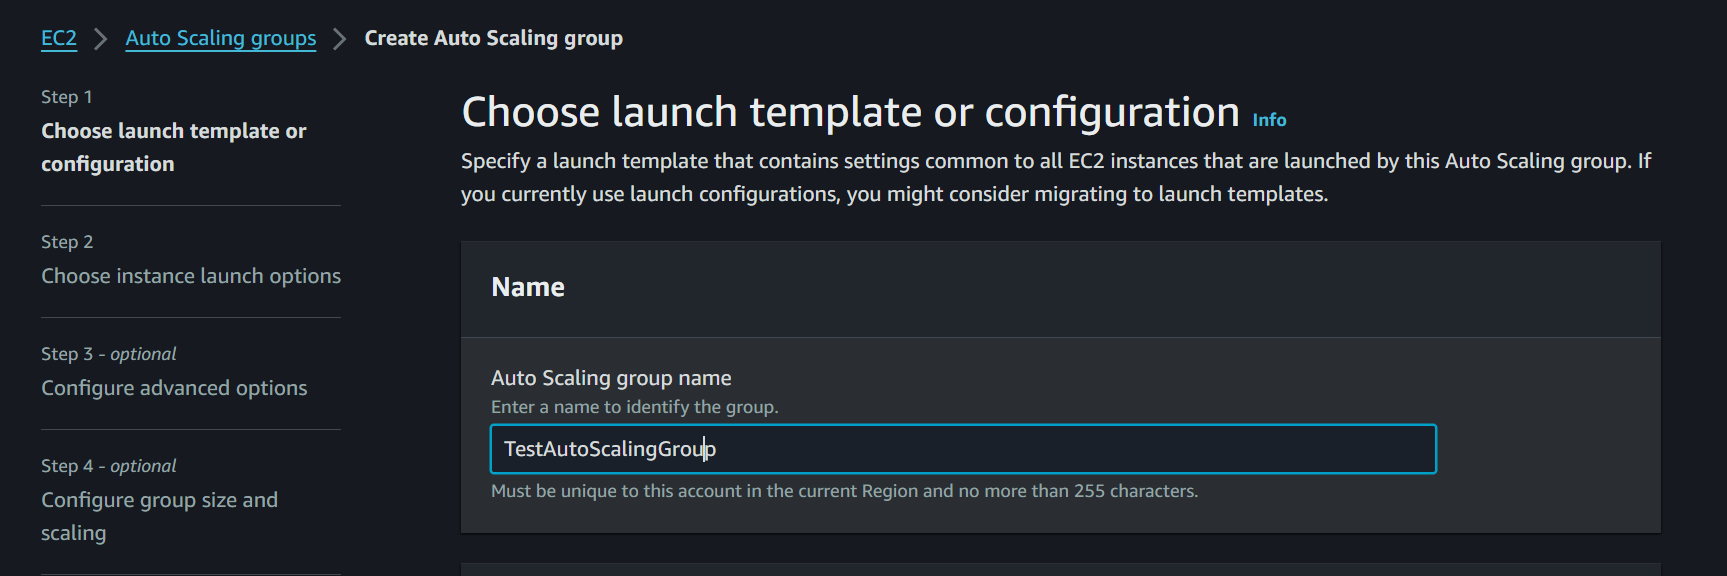The height and width of the screenshot is (576, 1727).
Task: Click the Name section header
Action: 528,288
